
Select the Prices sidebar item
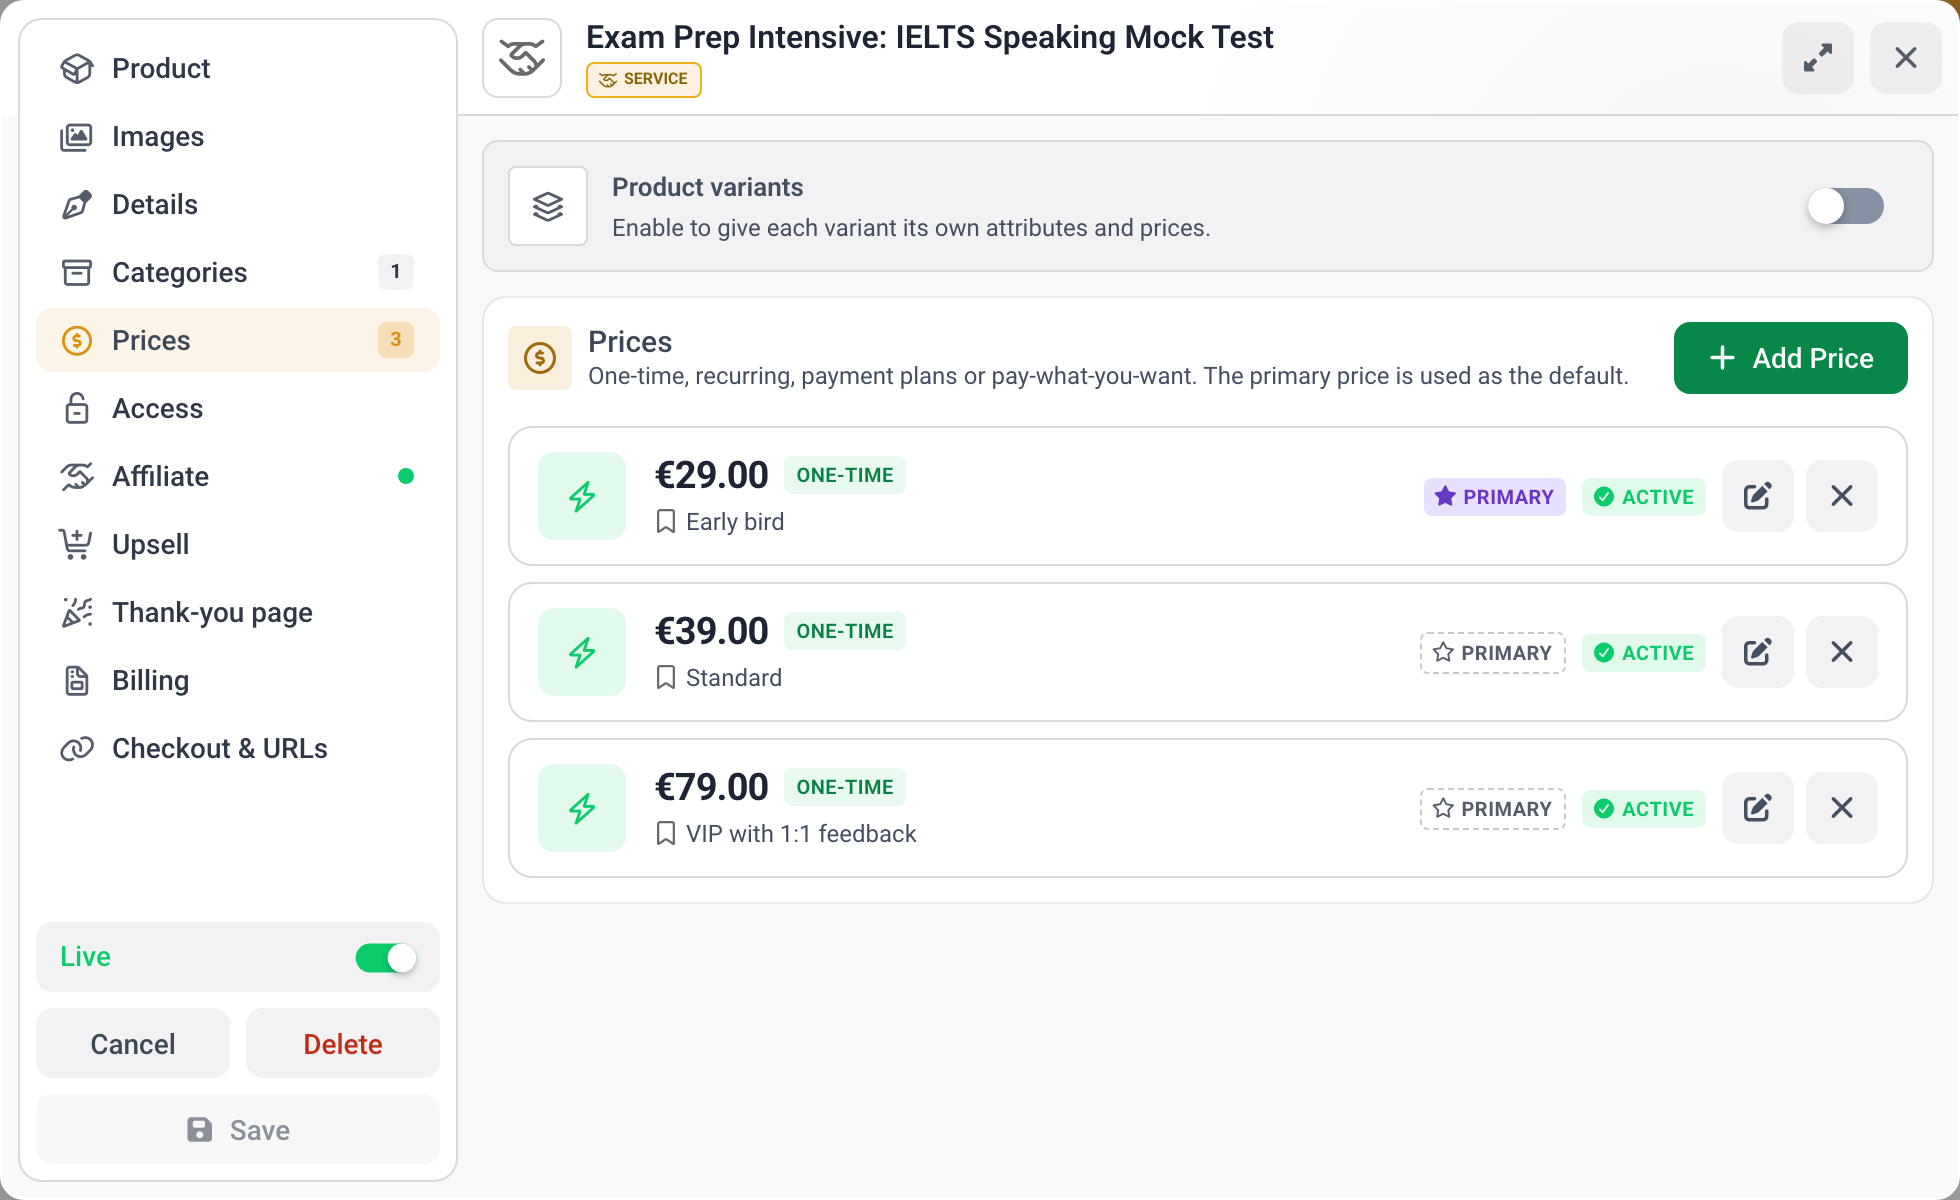(238, 340)
